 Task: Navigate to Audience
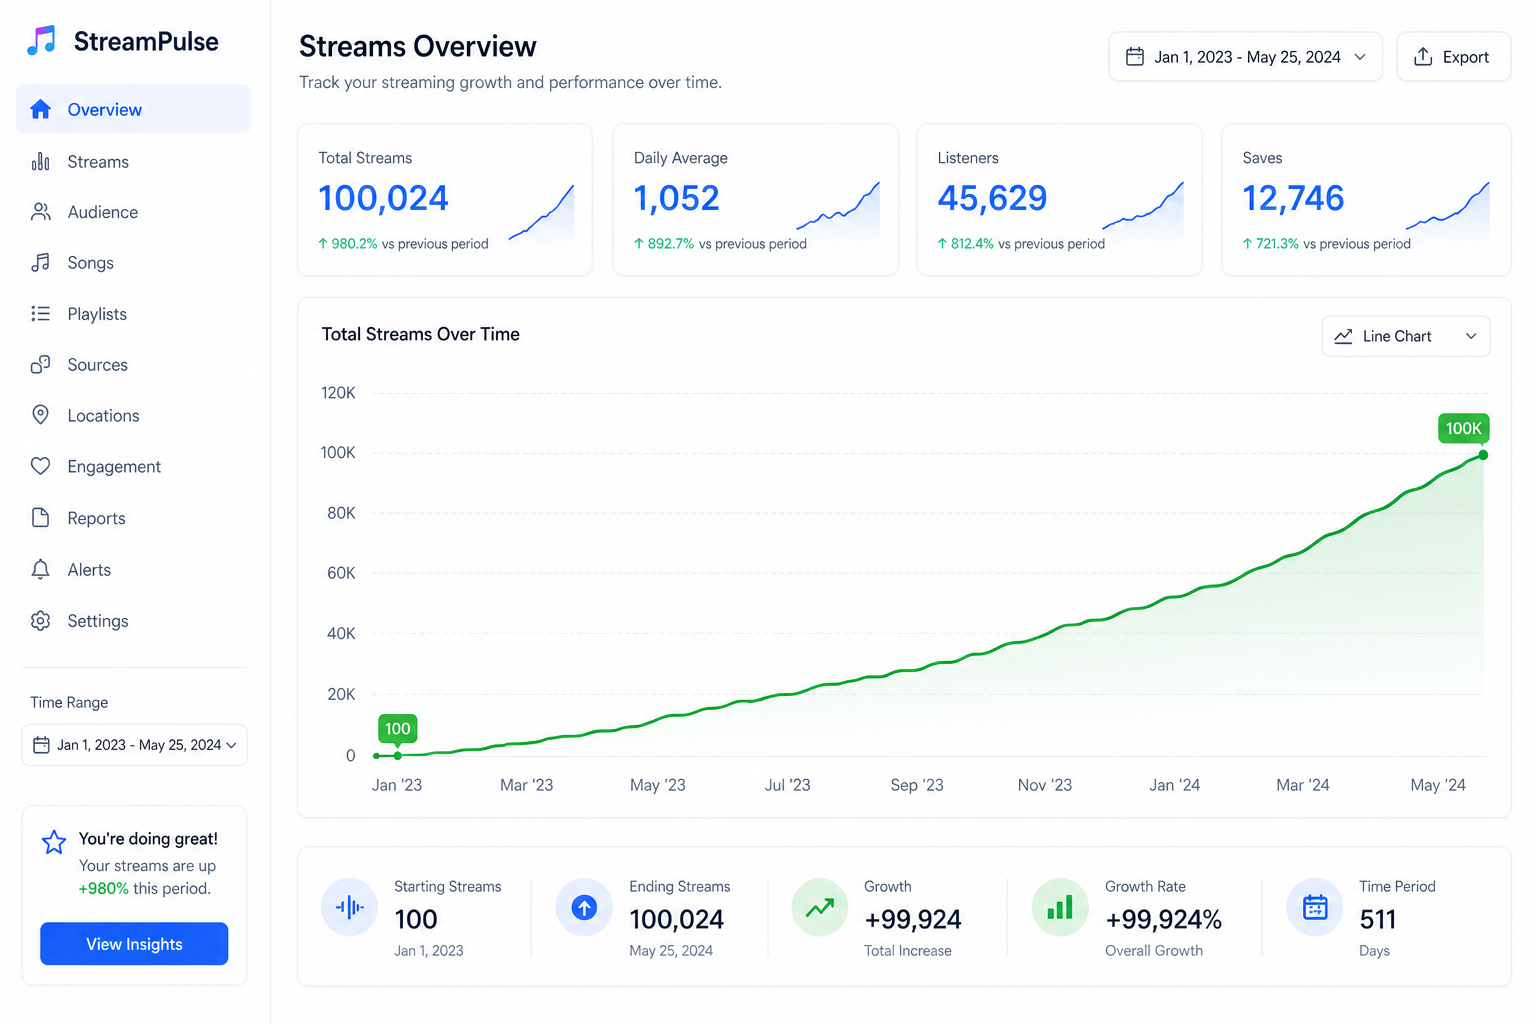click(133, 212)
